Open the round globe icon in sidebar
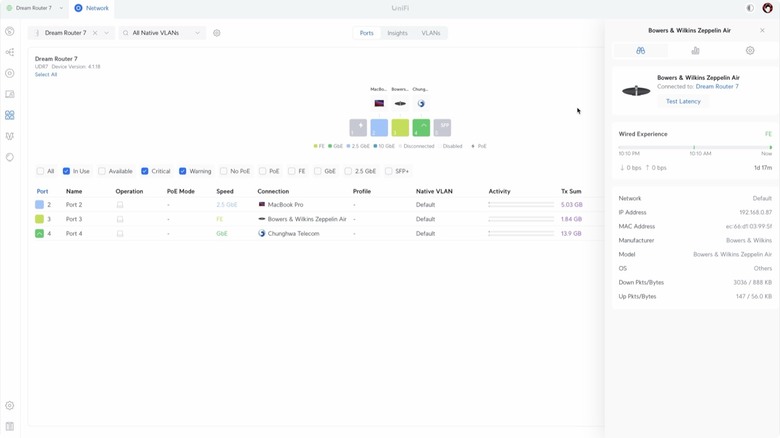The width and height of the screenshot is (780, 438). [x=9, y=157]
